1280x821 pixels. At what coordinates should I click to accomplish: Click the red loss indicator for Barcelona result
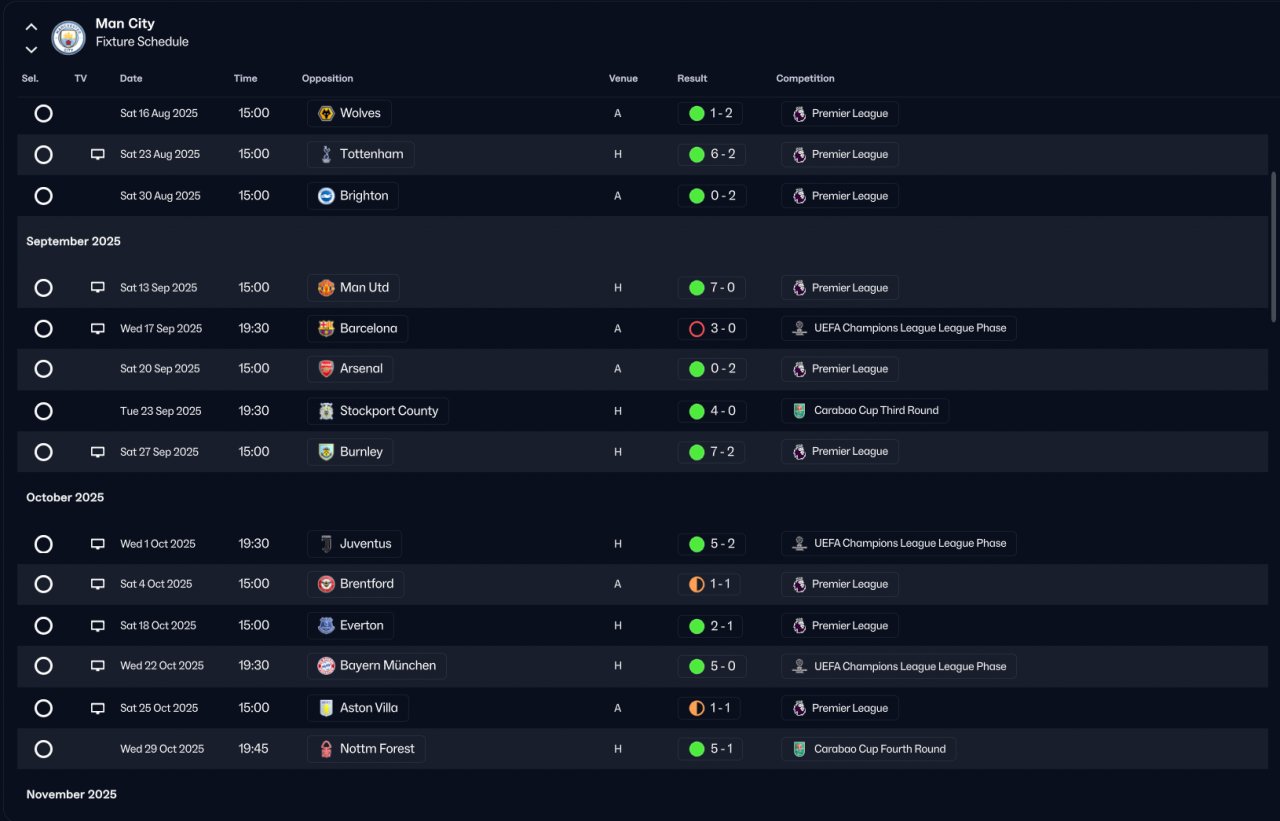click(697, 329)
